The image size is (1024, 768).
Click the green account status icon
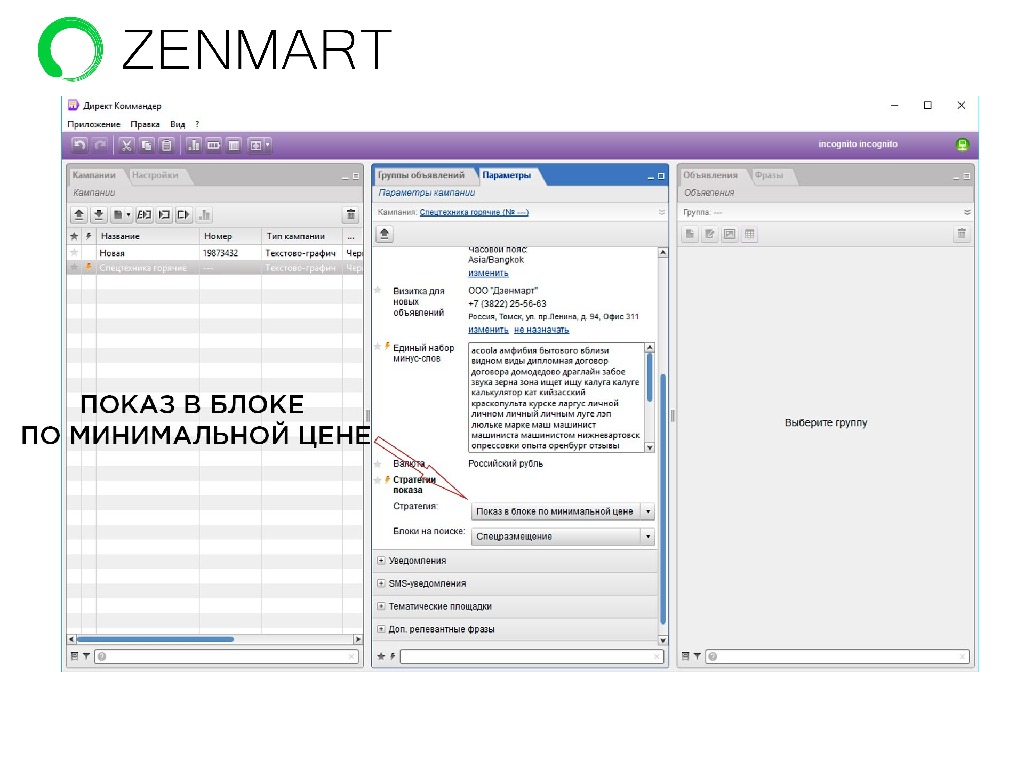tap(962, 144)
